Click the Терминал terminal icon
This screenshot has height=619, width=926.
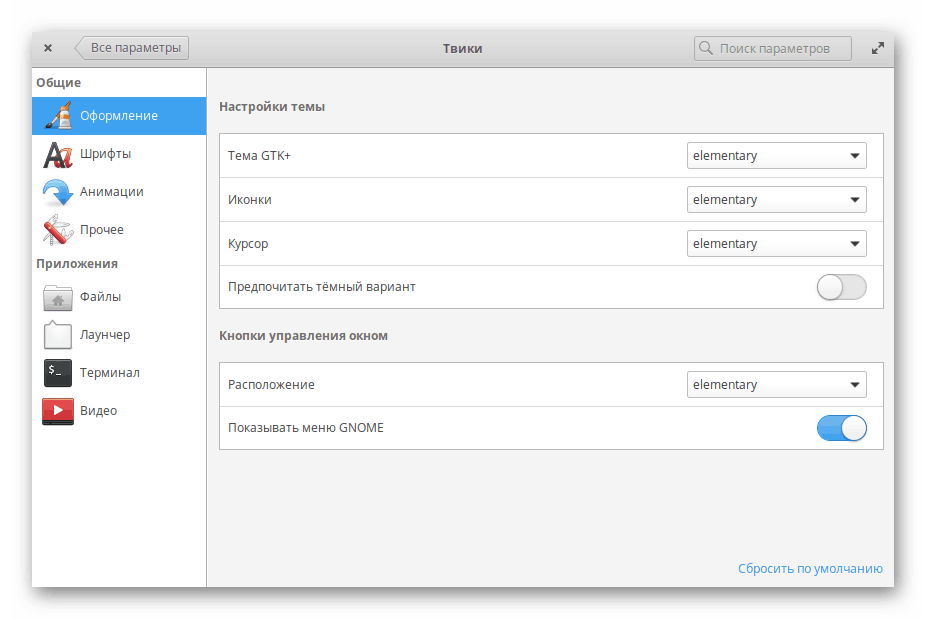(58, 373)
